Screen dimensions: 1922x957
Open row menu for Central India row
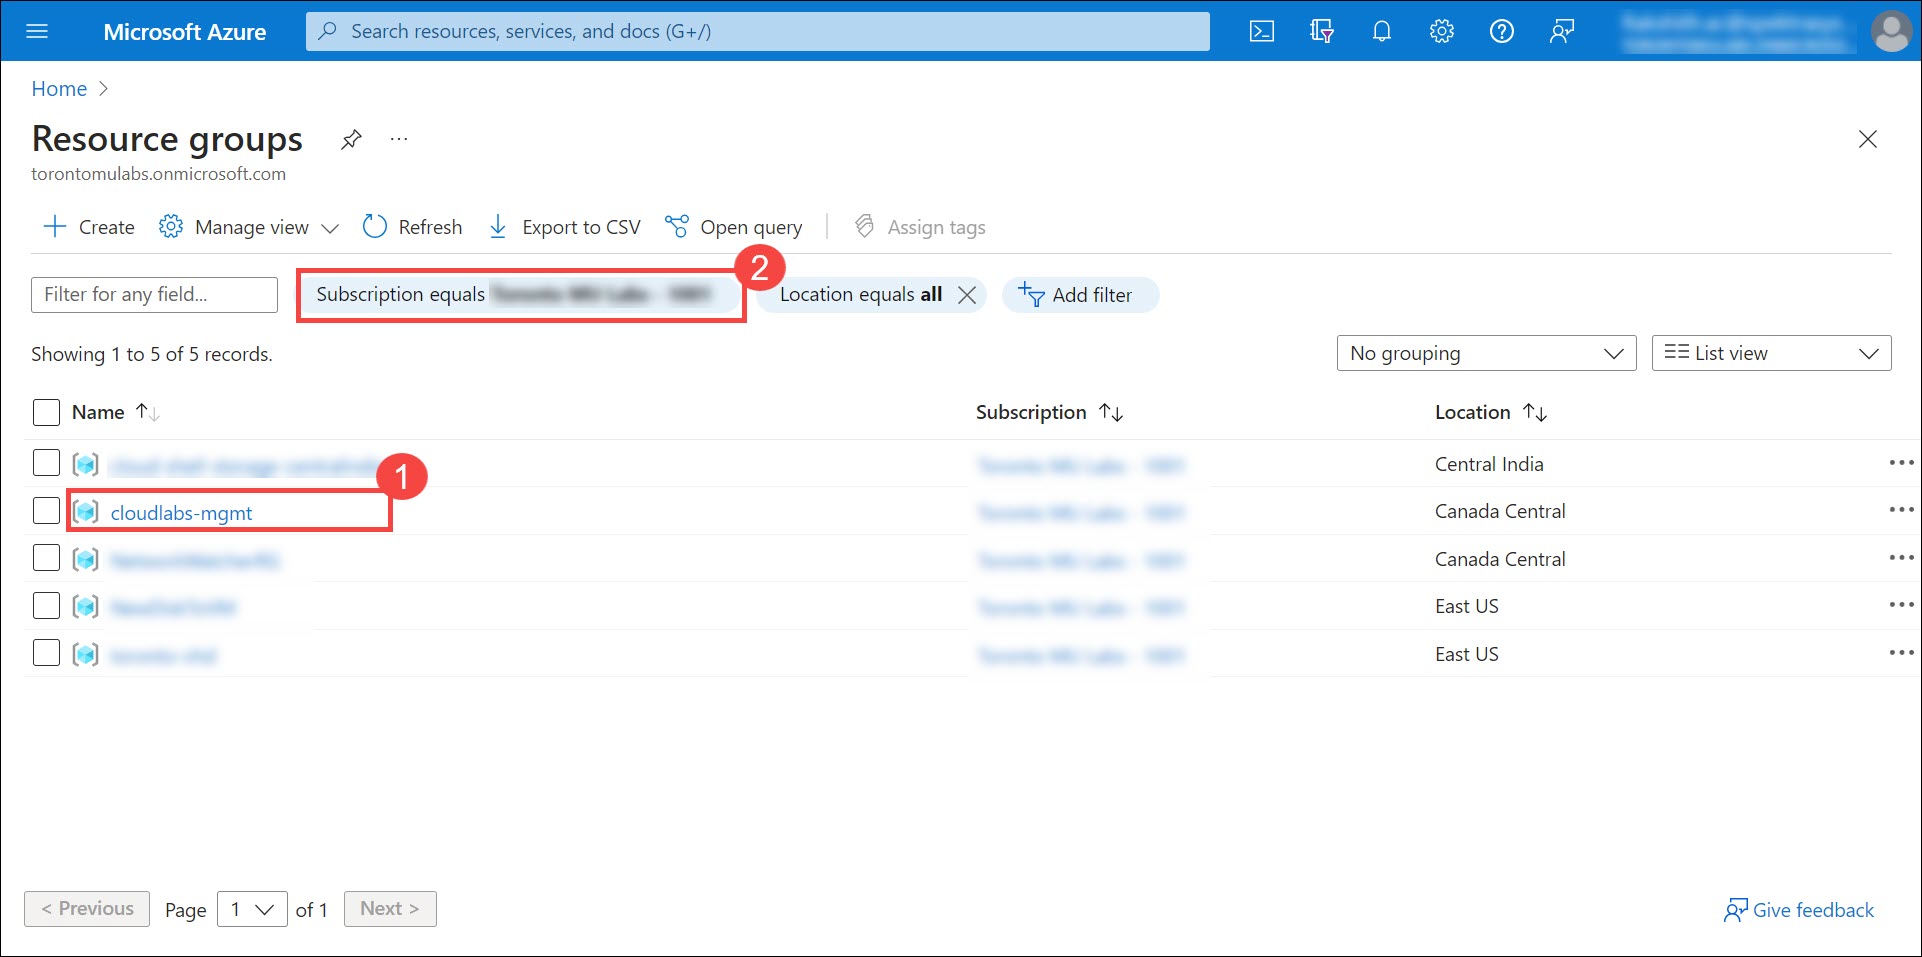[1900, 463]
